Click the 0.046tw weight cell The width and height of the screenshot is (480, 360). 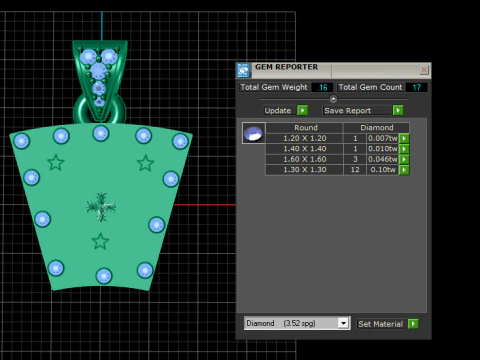(383, 159)
